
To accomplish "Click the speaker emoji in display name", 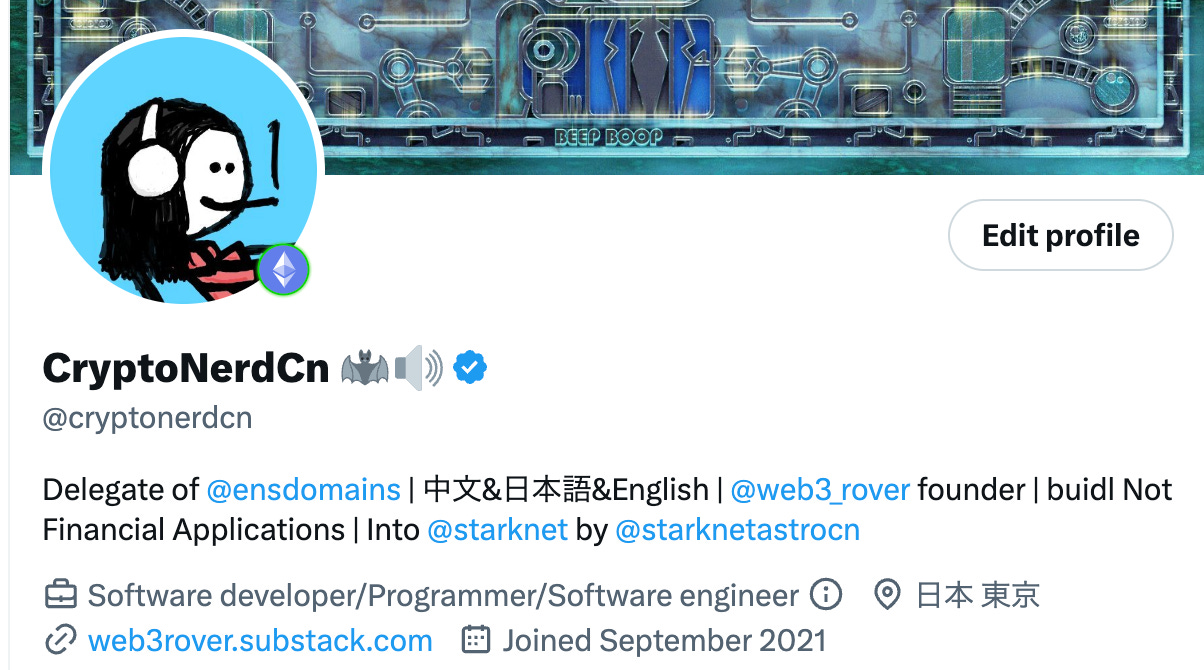I will 419,369.
